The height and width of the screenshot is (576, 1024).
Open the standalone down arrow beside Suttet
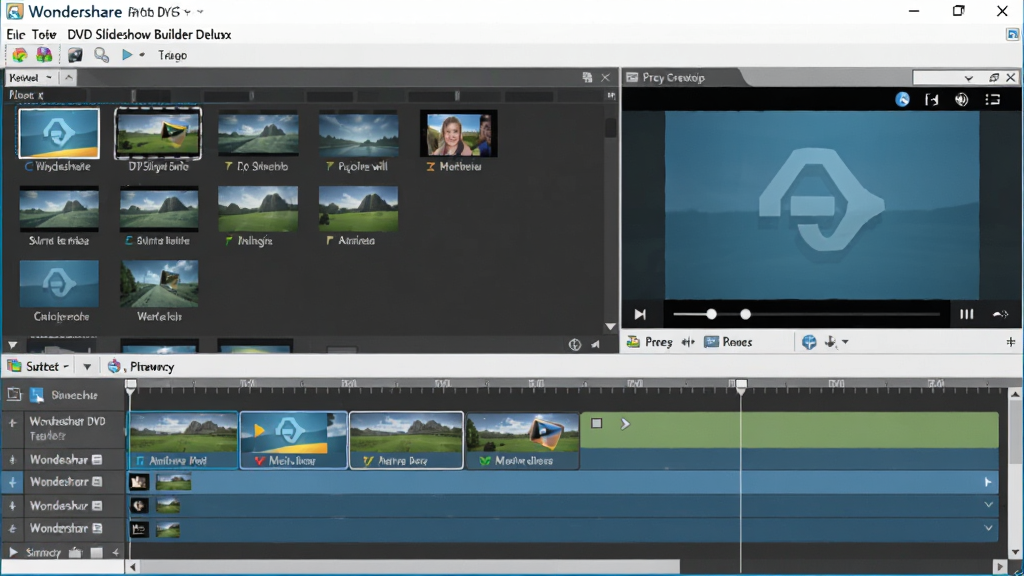point(87,367)
